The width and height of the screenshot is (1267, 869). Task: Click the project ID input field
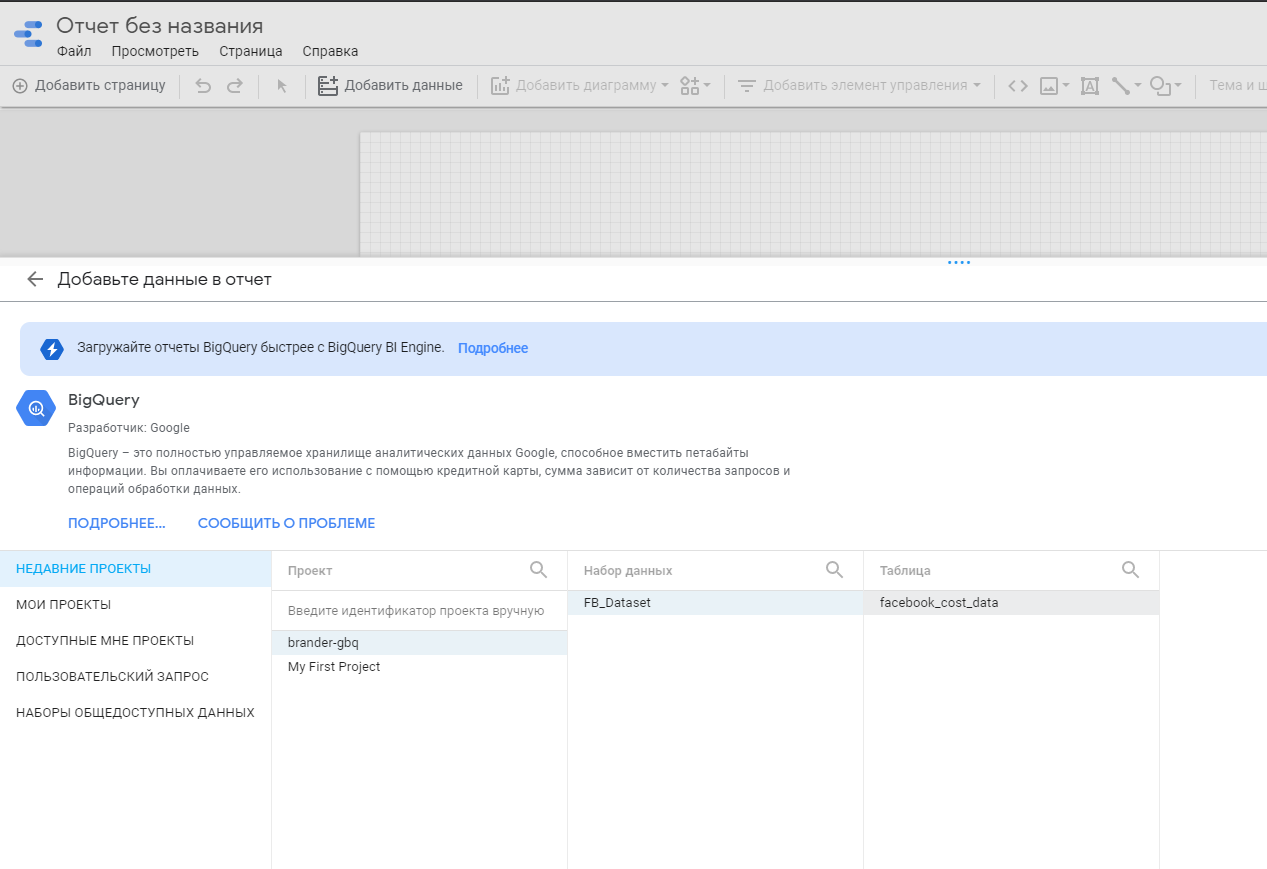point(416,611)
